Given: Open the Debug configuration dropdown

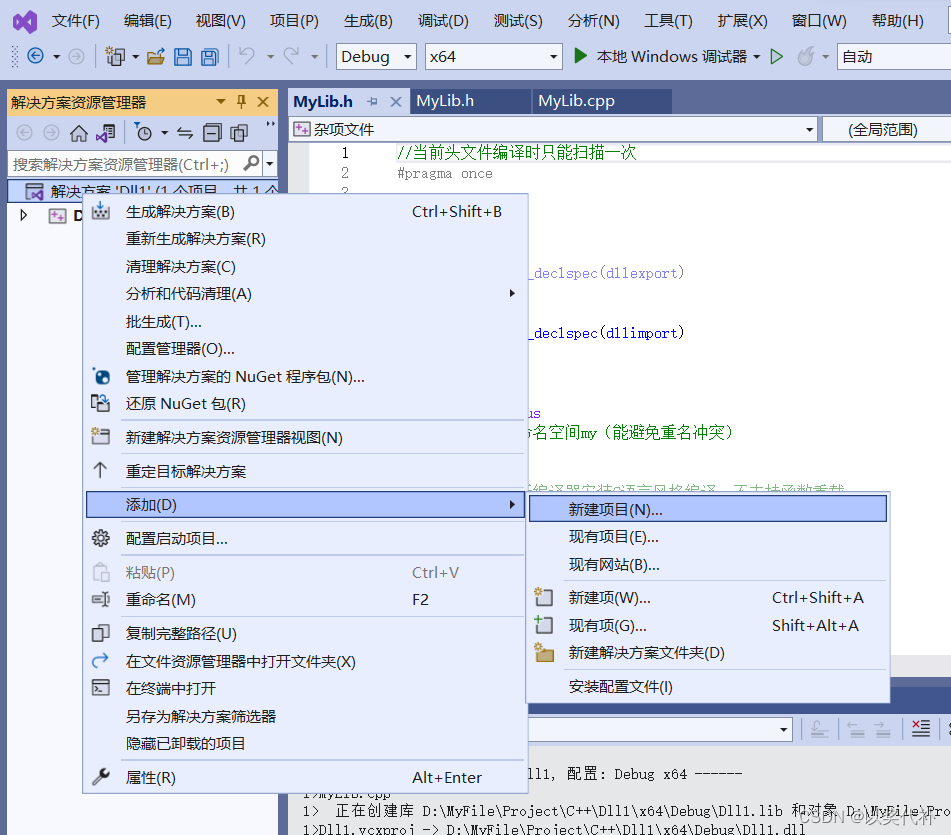Looking at the screenshot, I should pyautogui.click(x=375, y=57).
